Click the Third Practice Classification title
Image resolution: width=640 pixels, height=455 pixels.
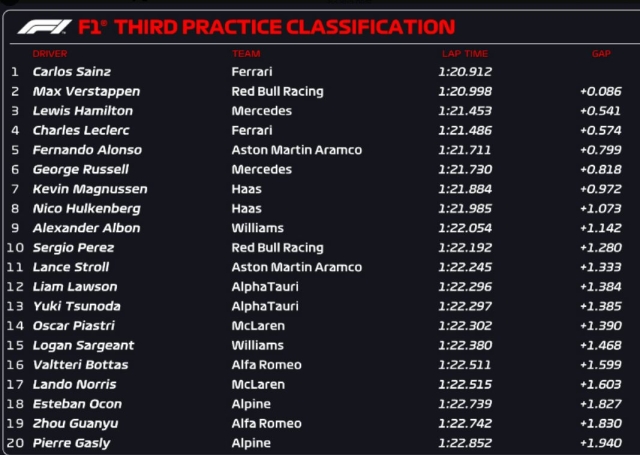[283, 27]
